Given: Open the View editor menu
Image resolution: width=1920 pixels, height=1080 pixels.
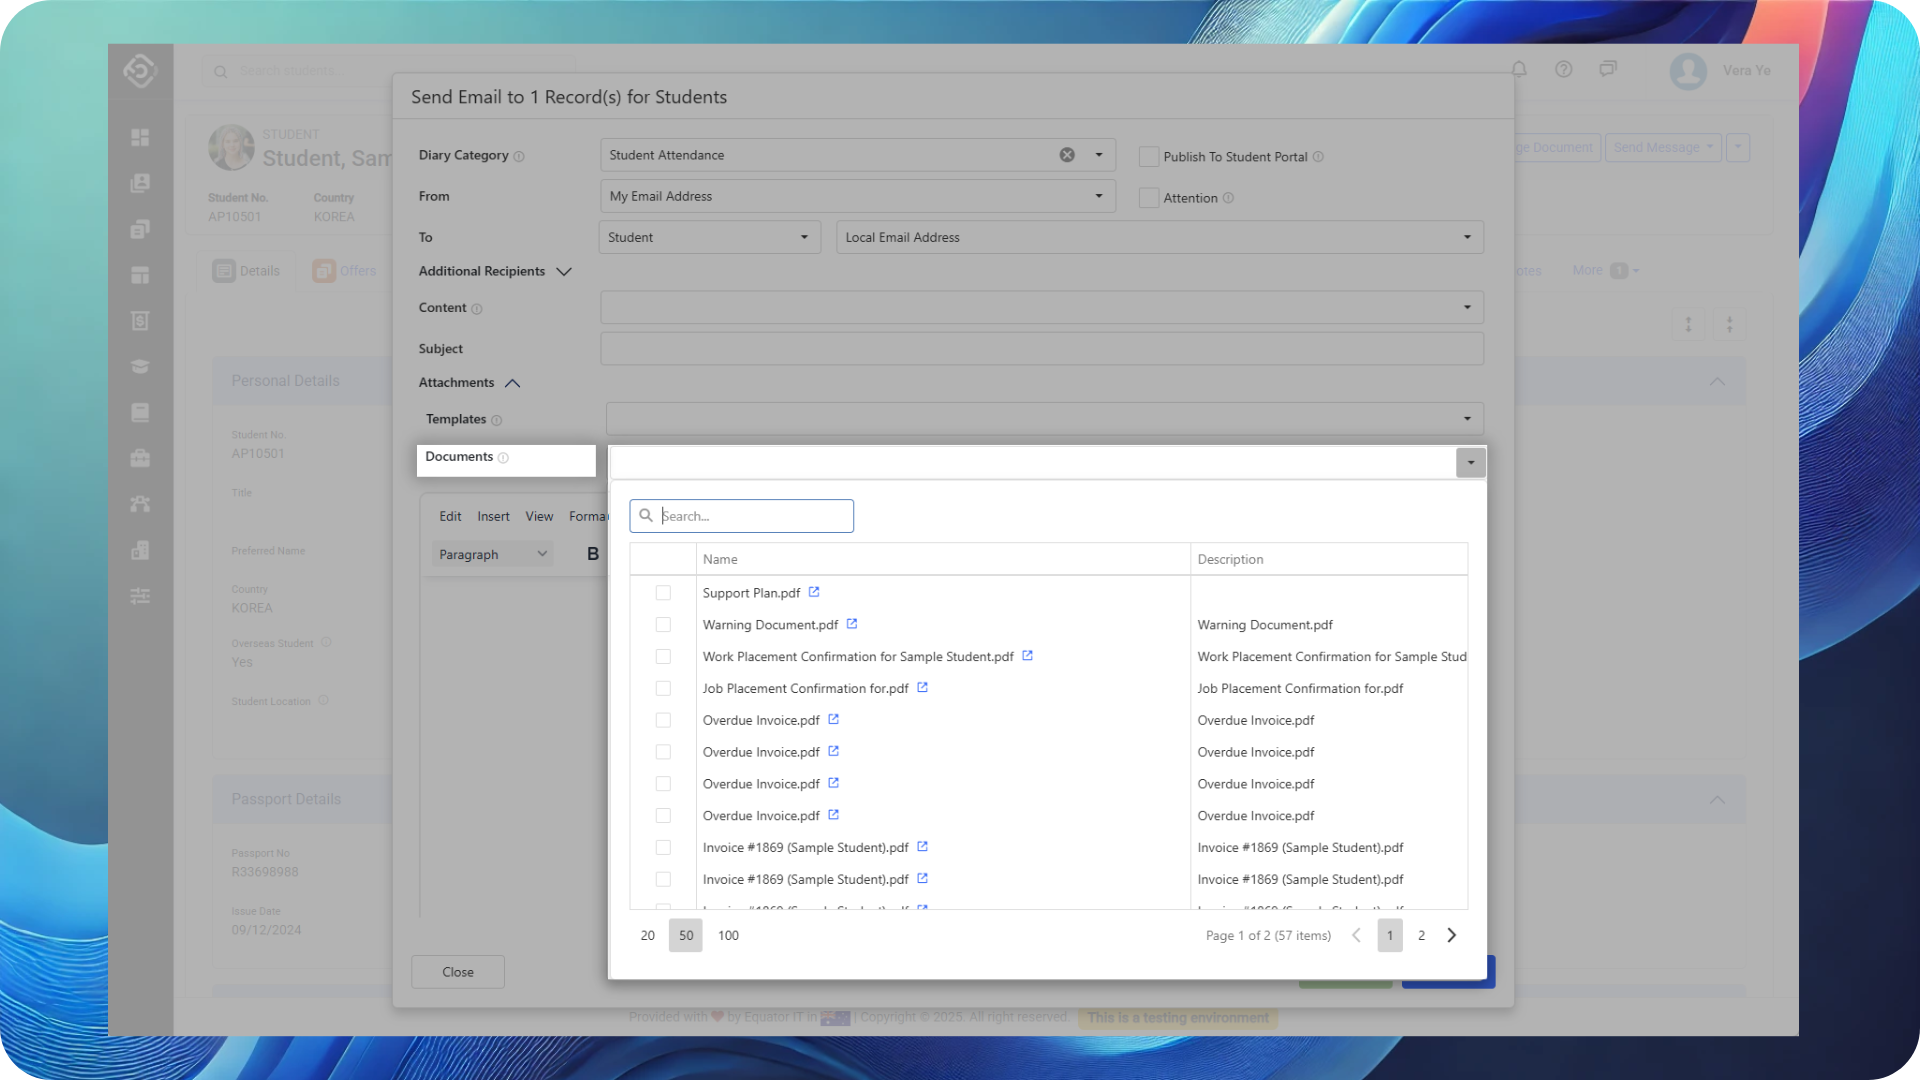Looking at the screenshot, I should point(539,516).
